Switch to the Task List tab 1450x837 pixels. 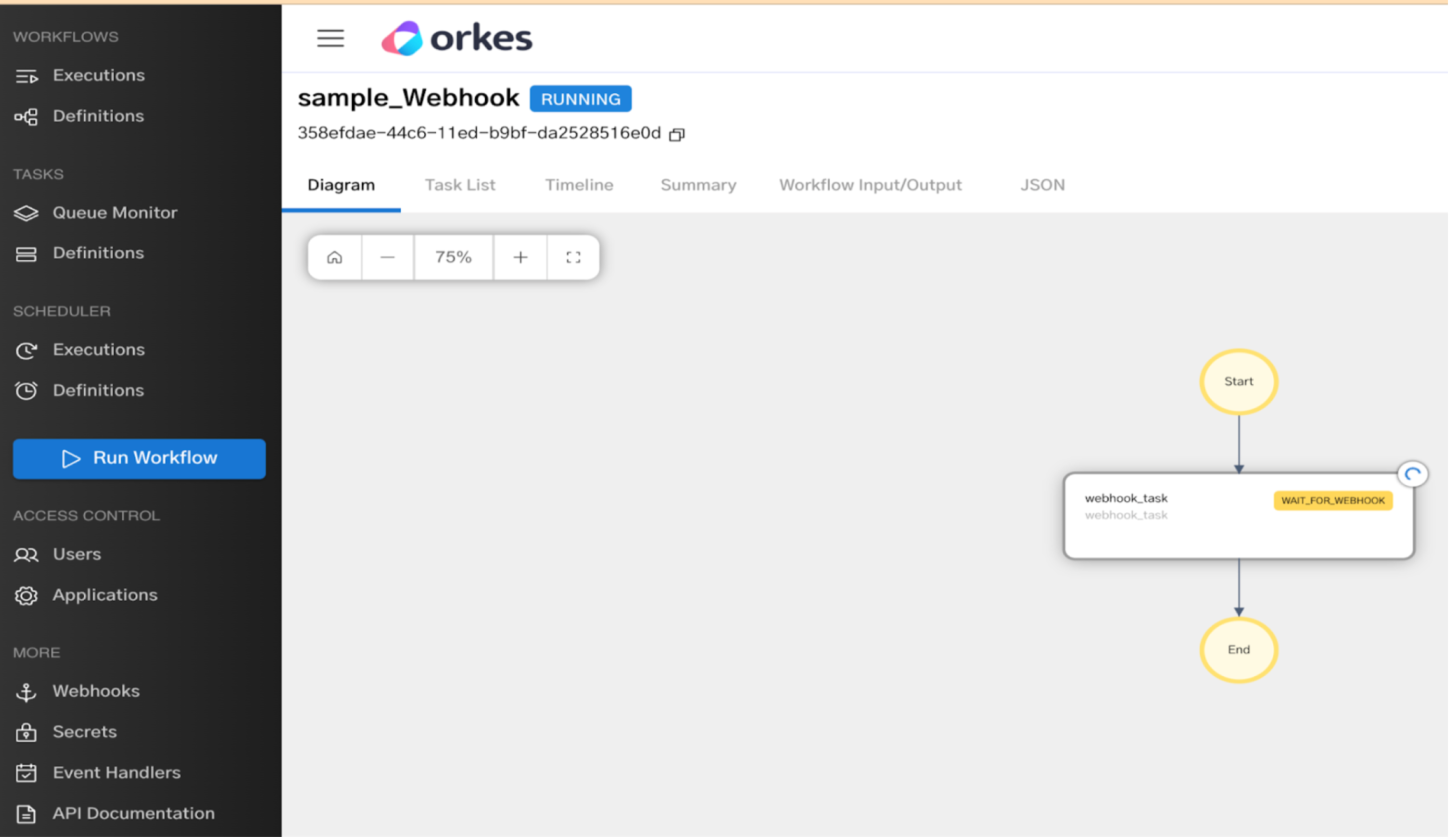click(x=460, y=185)
